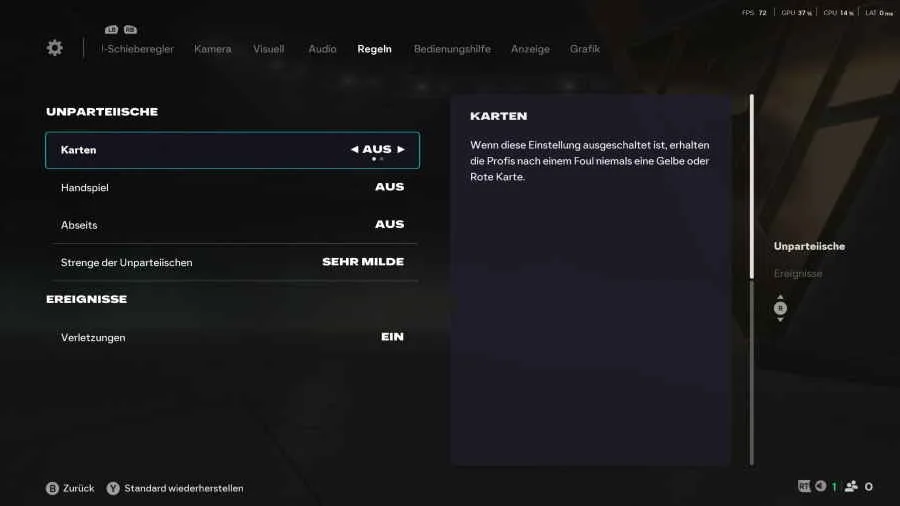Click the right-stick scroll indicator icon

tap(780, 308)
